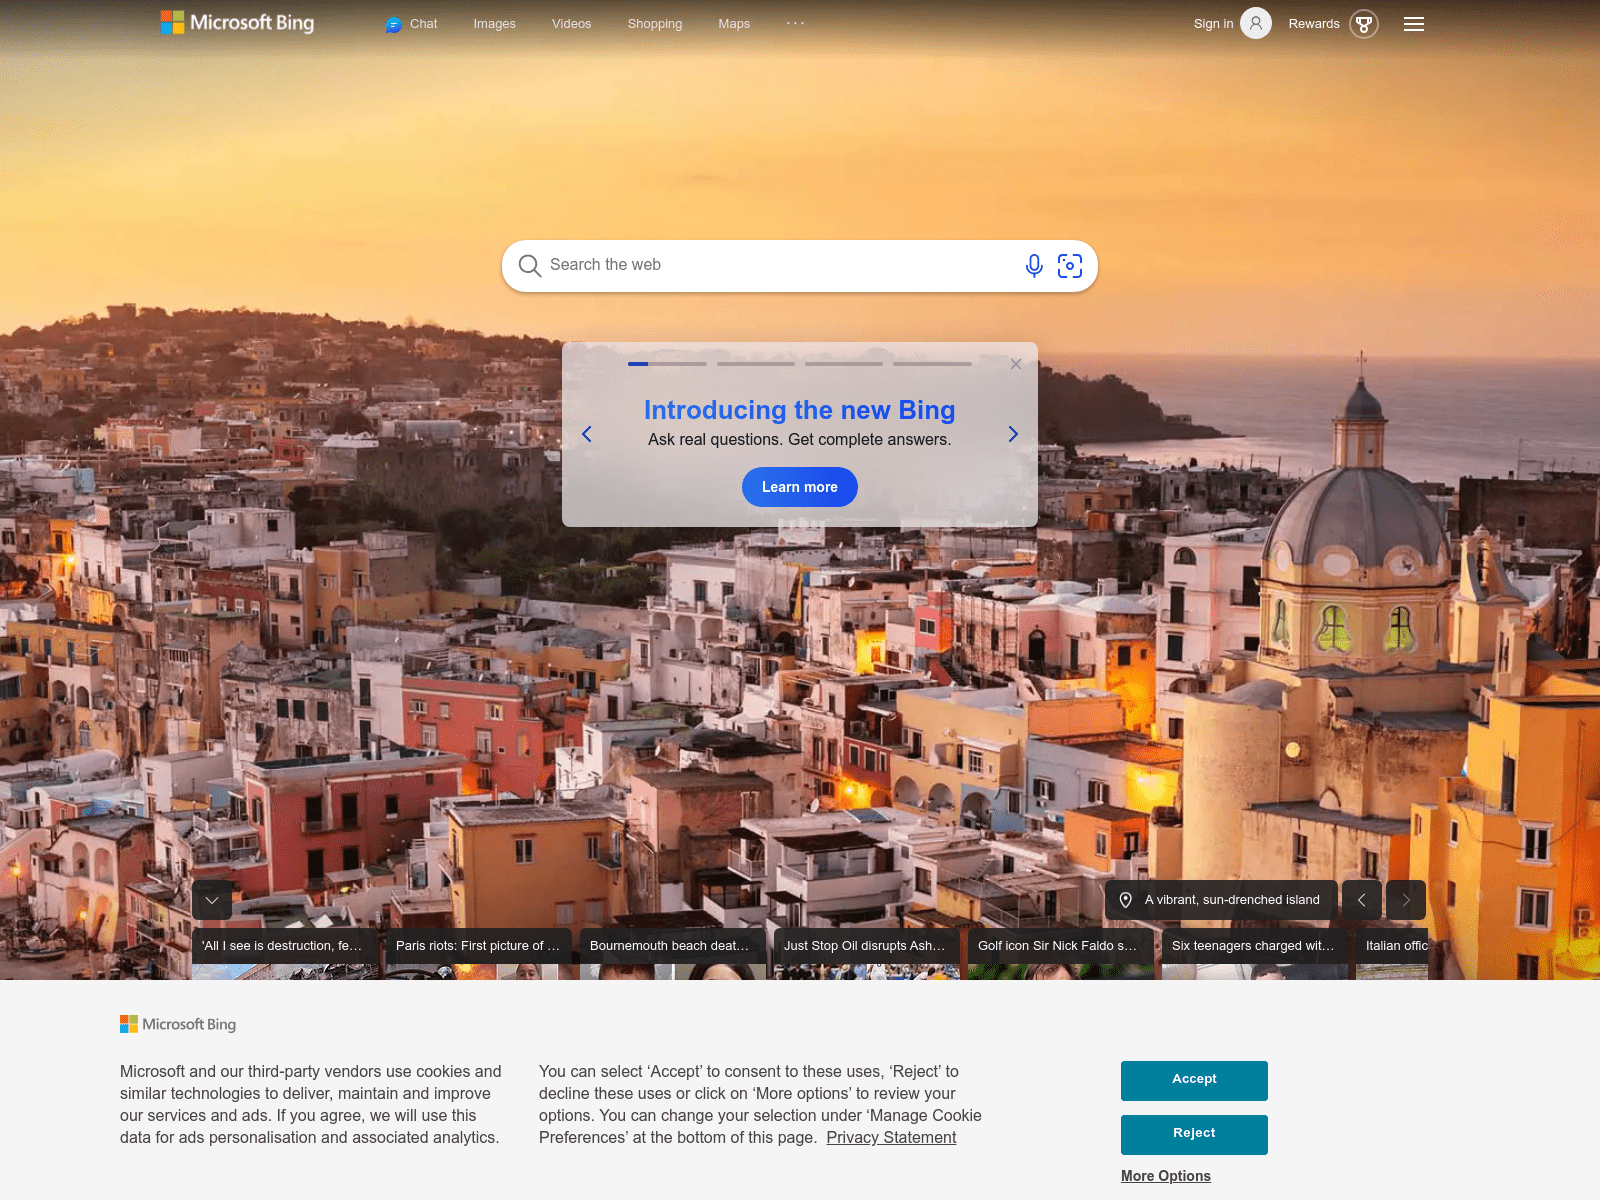1600x1200 pixels.
Task: Select the third promo slide indicator
Action: tap(844, 364)
